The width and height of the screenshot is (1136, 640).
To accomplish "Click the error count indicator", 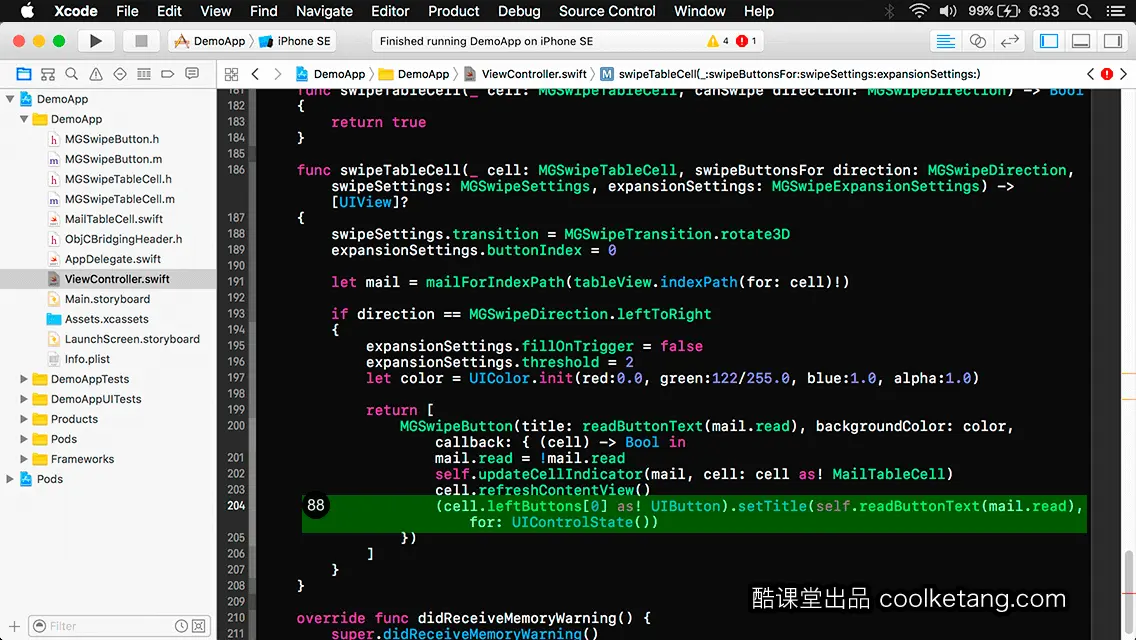I will click(x=746, y=41).
